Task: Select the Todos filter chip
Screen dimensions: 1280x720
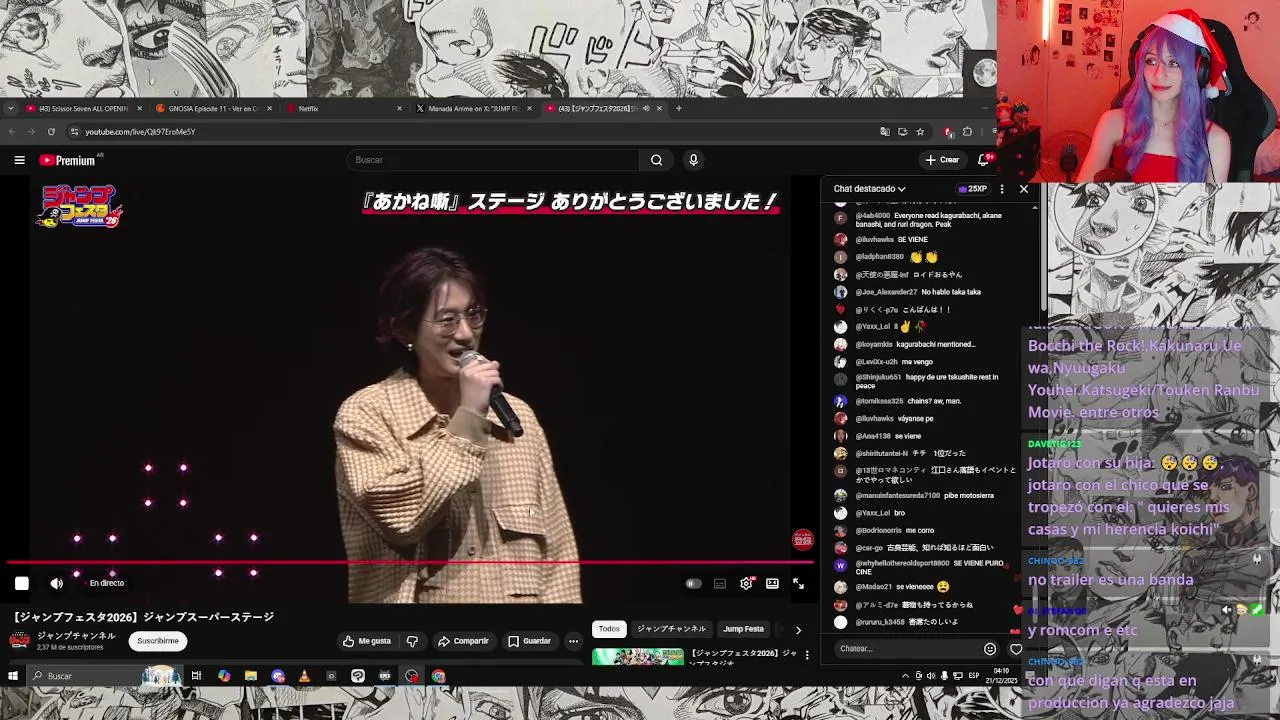Action: click(x=609, y=629)
